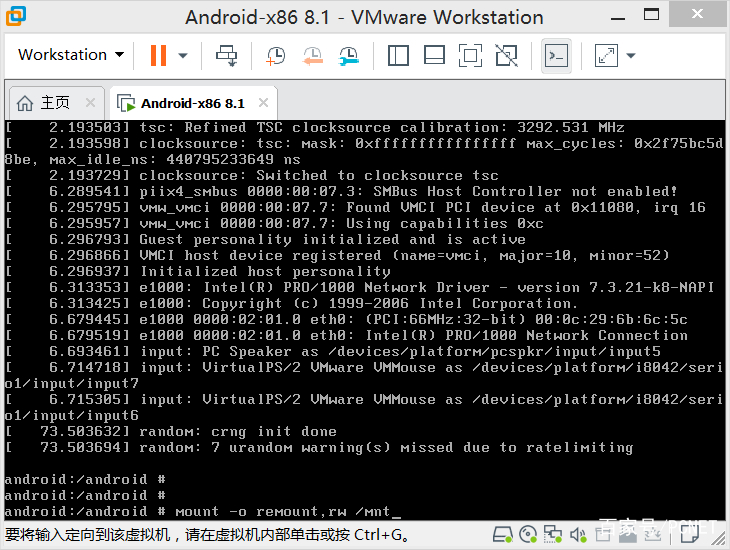
Task: Open the Workstation menu
Action: (x=71, y=55)
